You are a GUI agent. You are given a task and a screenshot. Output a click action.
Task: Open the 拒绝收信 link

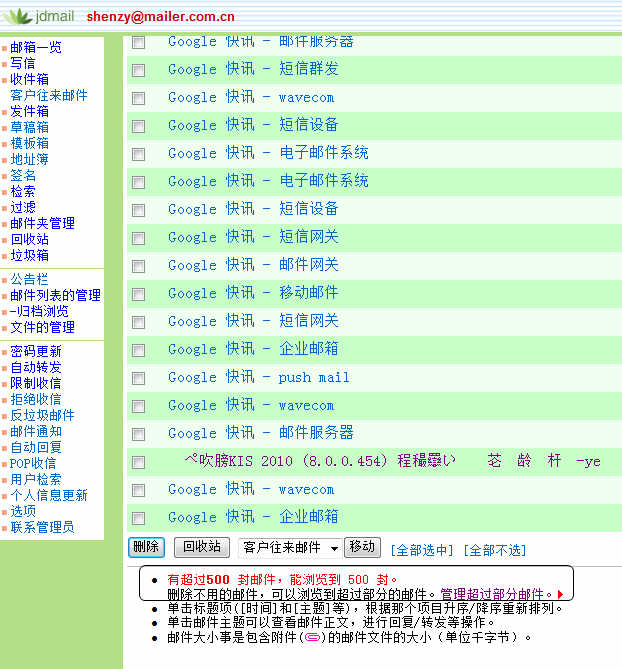[x=36, y=399]
